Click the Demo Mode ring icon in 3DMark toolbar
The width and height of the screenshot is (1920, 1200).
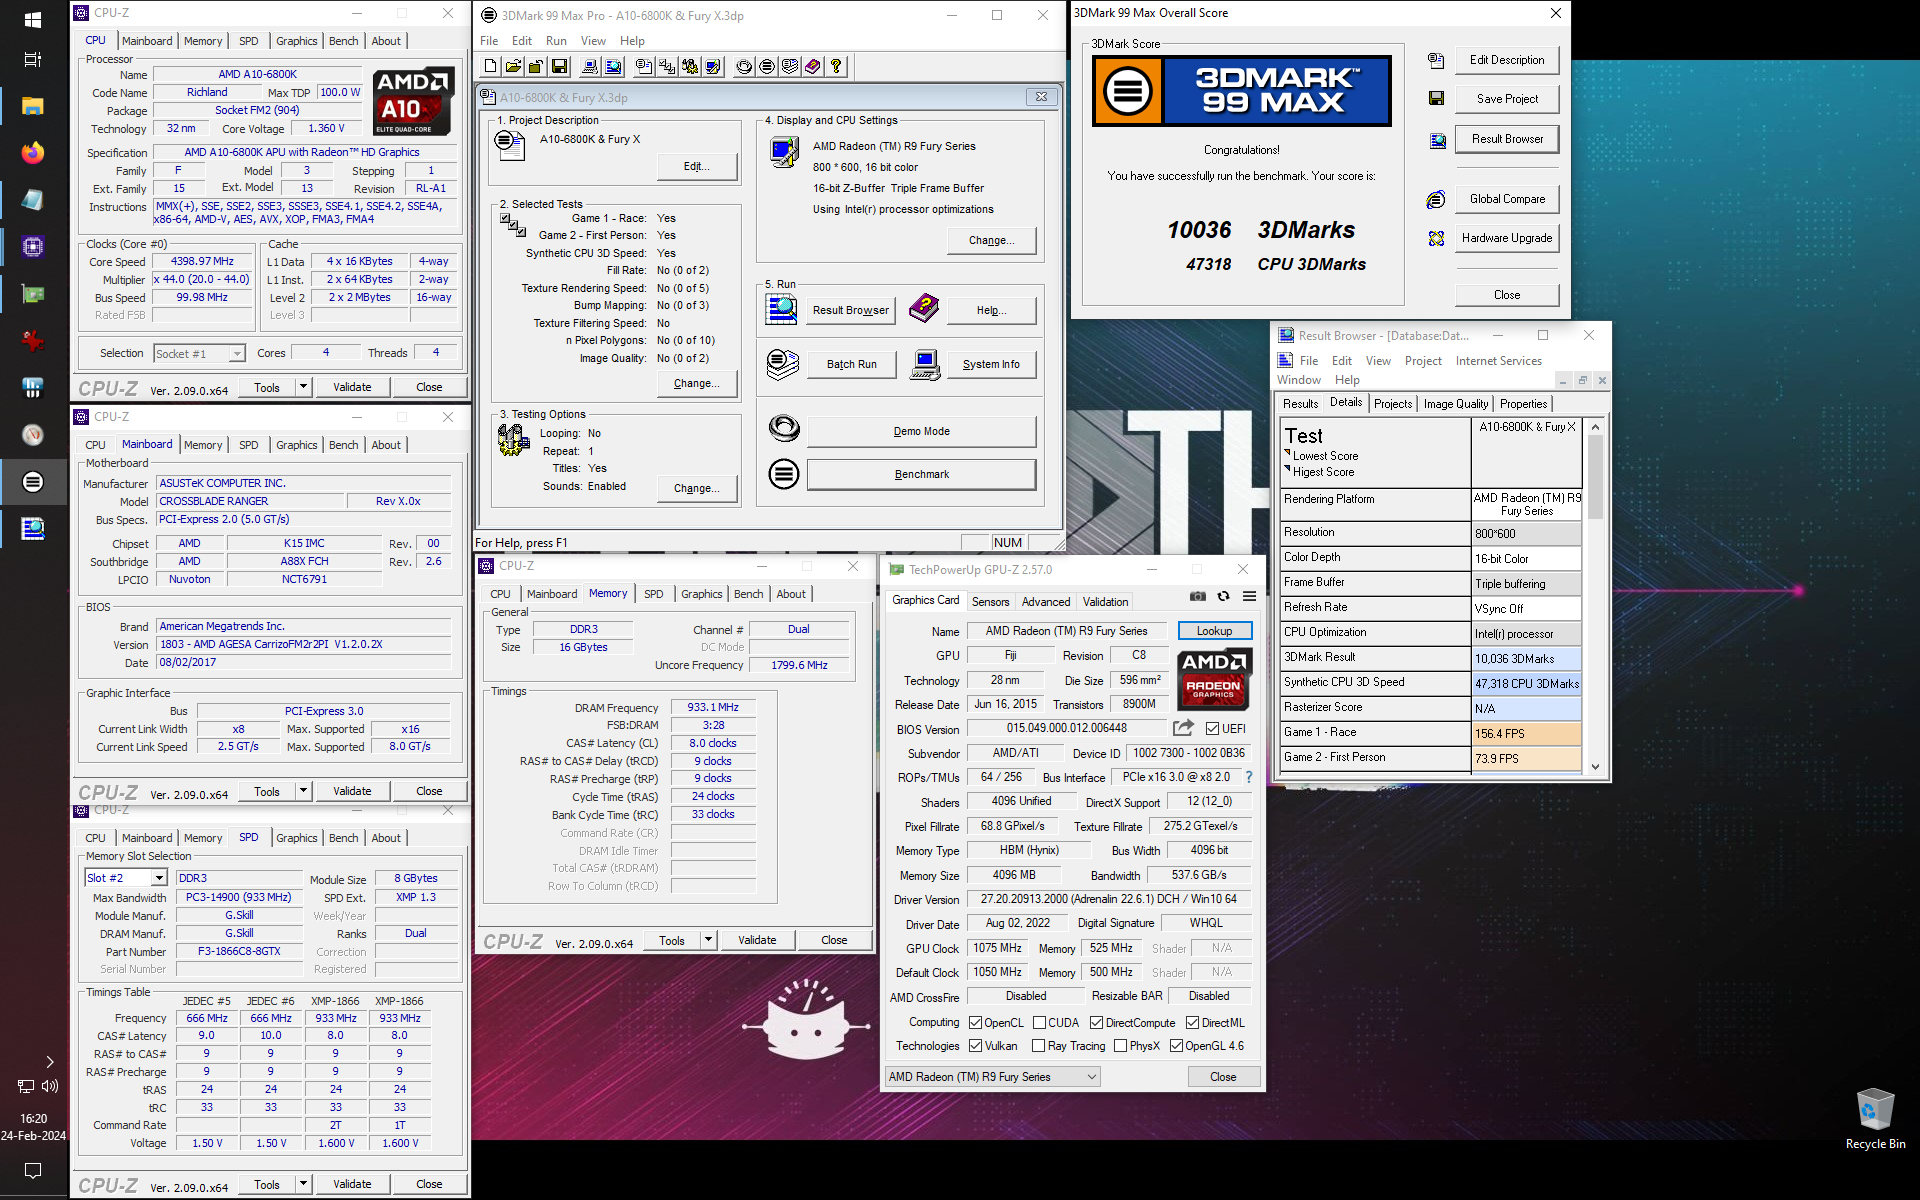(744, 67)
